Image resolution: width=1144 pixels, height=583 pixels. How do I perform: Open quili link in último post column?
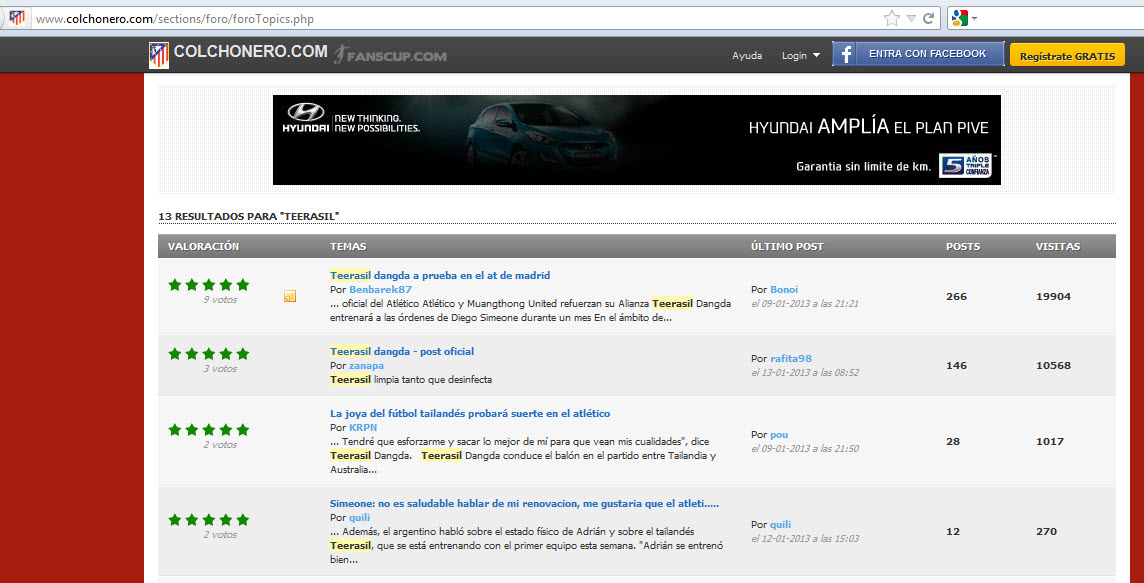pos(781,525)
